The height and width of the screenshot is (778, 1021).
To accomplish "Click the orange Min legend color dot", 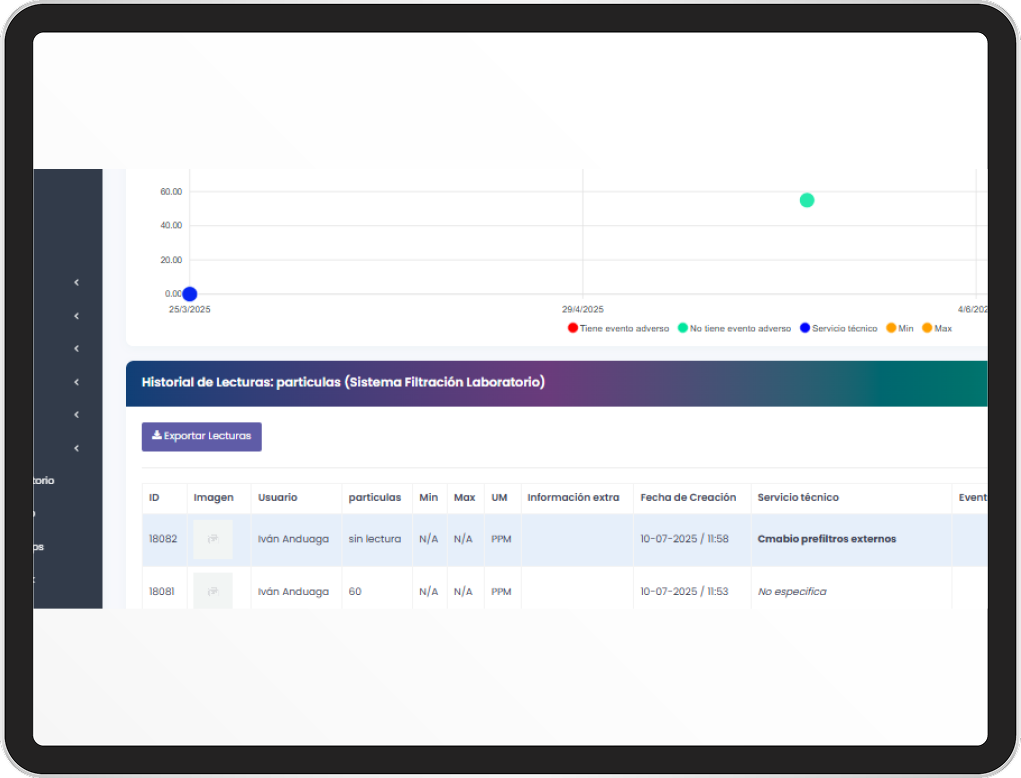I will click(x=891, y=328).
